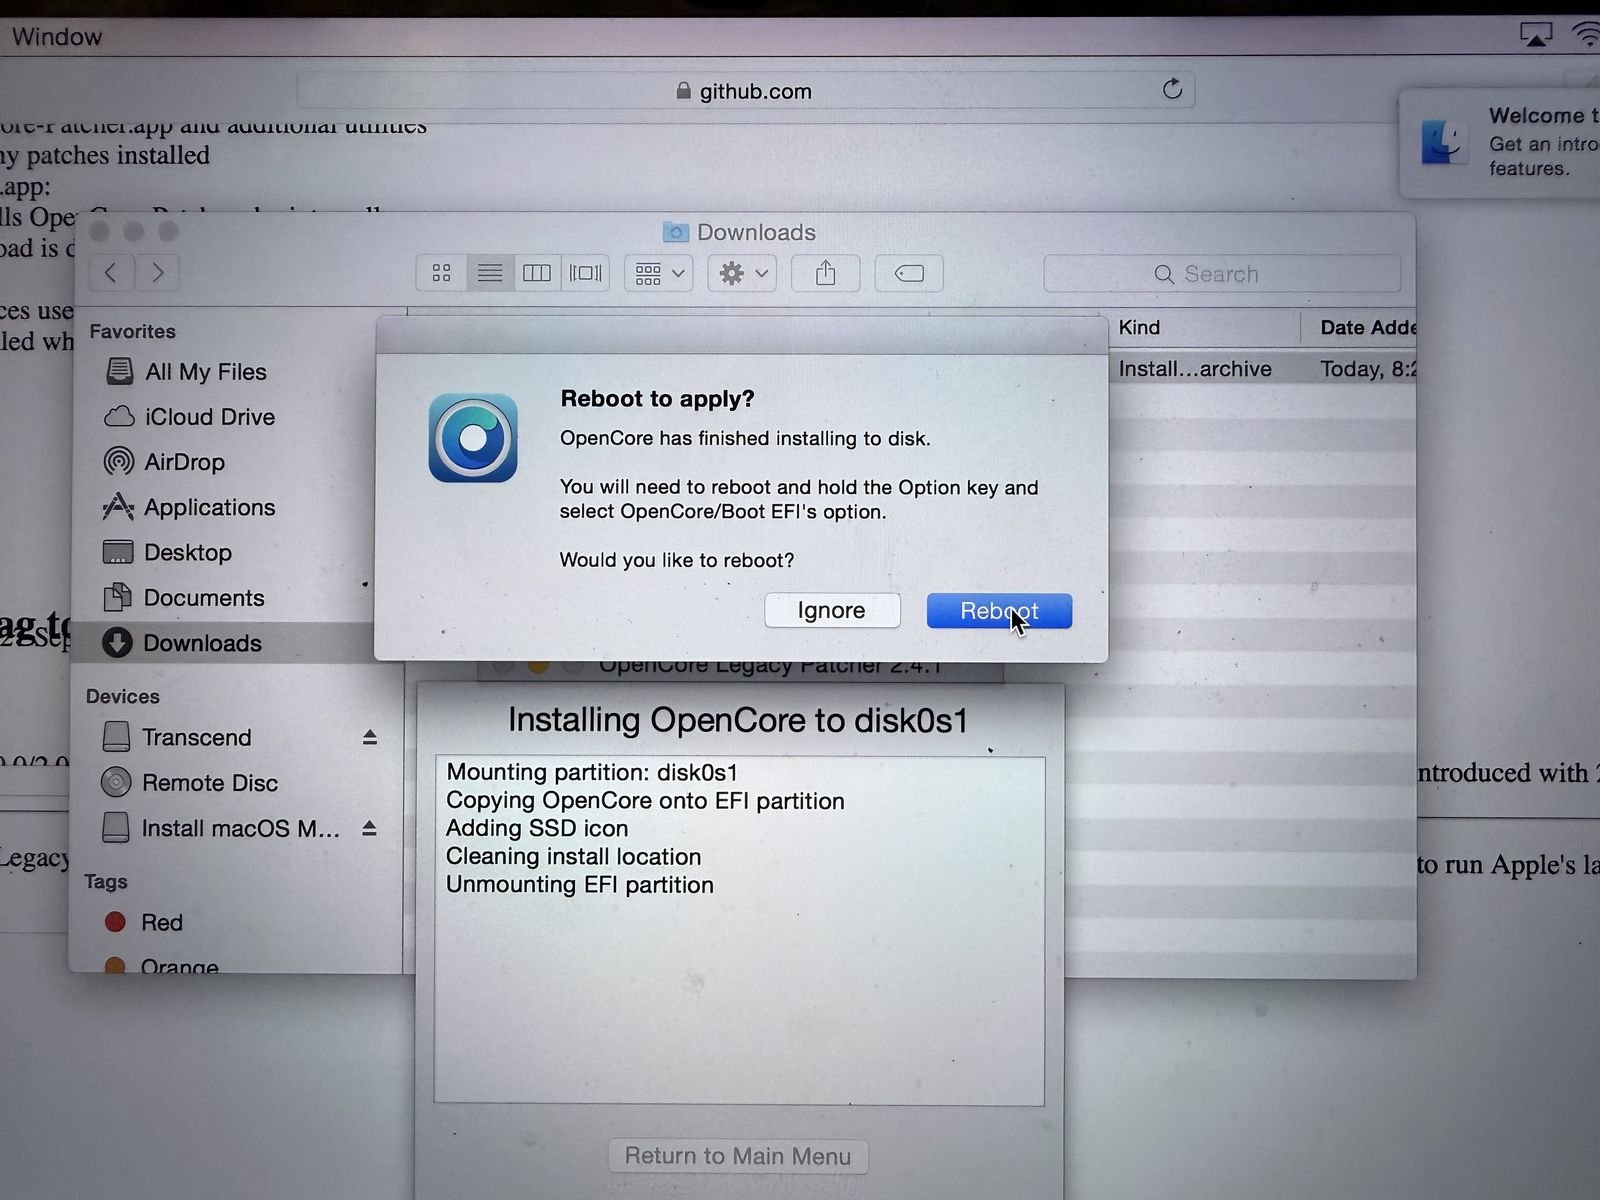1600x1200 pixels.
Task: Confirm with the Reboot button
Action: point(999,611)
